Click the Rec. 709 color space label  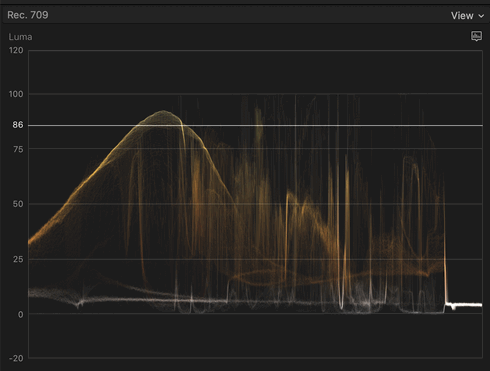[28, 15]
